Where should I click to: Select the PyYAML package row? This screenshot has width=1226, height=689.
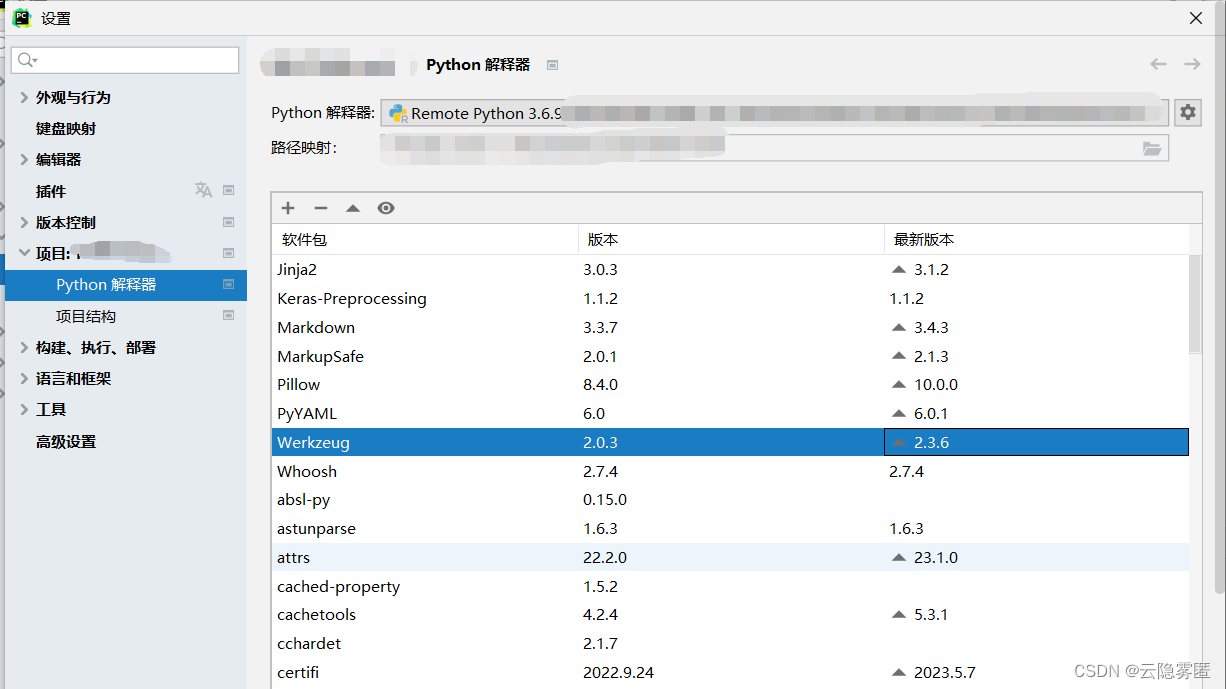730,413
